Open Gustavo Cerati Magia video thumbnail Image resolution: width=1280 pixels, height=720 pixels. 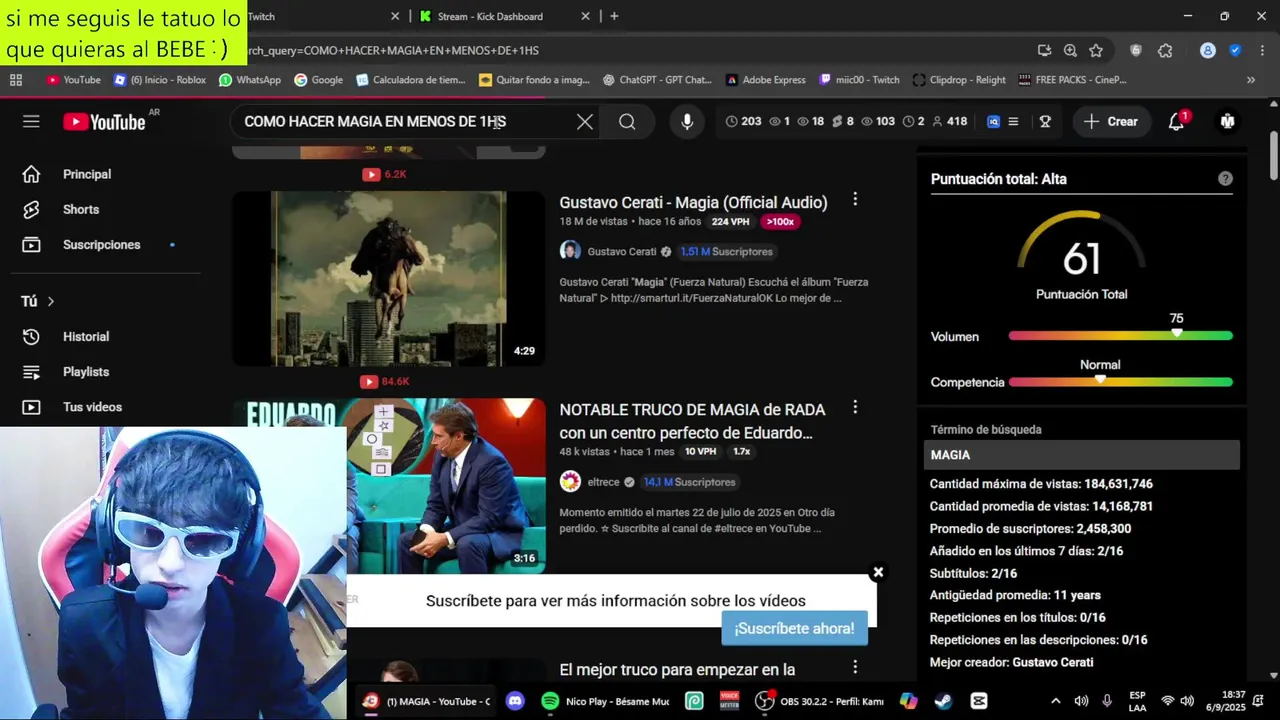[389, 279]
